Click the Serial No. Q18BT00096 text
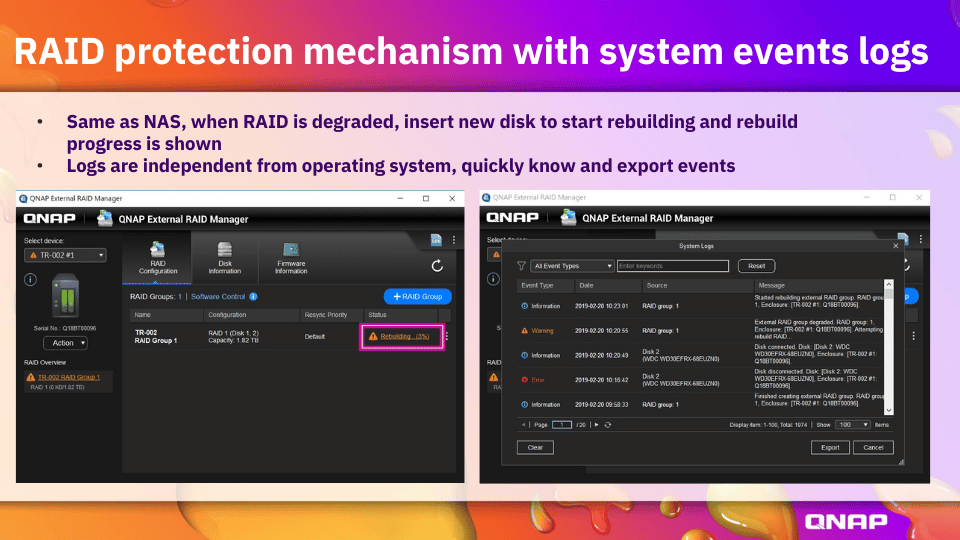Image resolution: width=960 pixels, height=540 pixels. pyautogui.click(x=65, y=328)
